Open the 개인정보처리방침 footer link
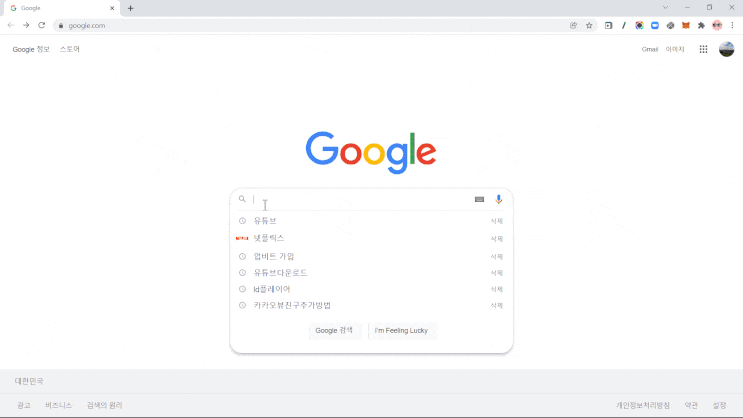743x418 pixels. tap(643, 405)
